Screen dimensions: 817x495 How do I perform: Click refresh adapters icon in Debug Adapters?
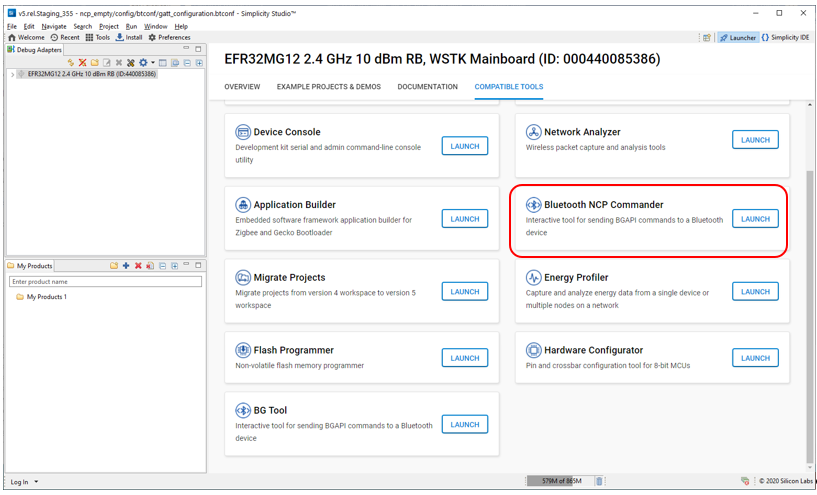[71, 63]
